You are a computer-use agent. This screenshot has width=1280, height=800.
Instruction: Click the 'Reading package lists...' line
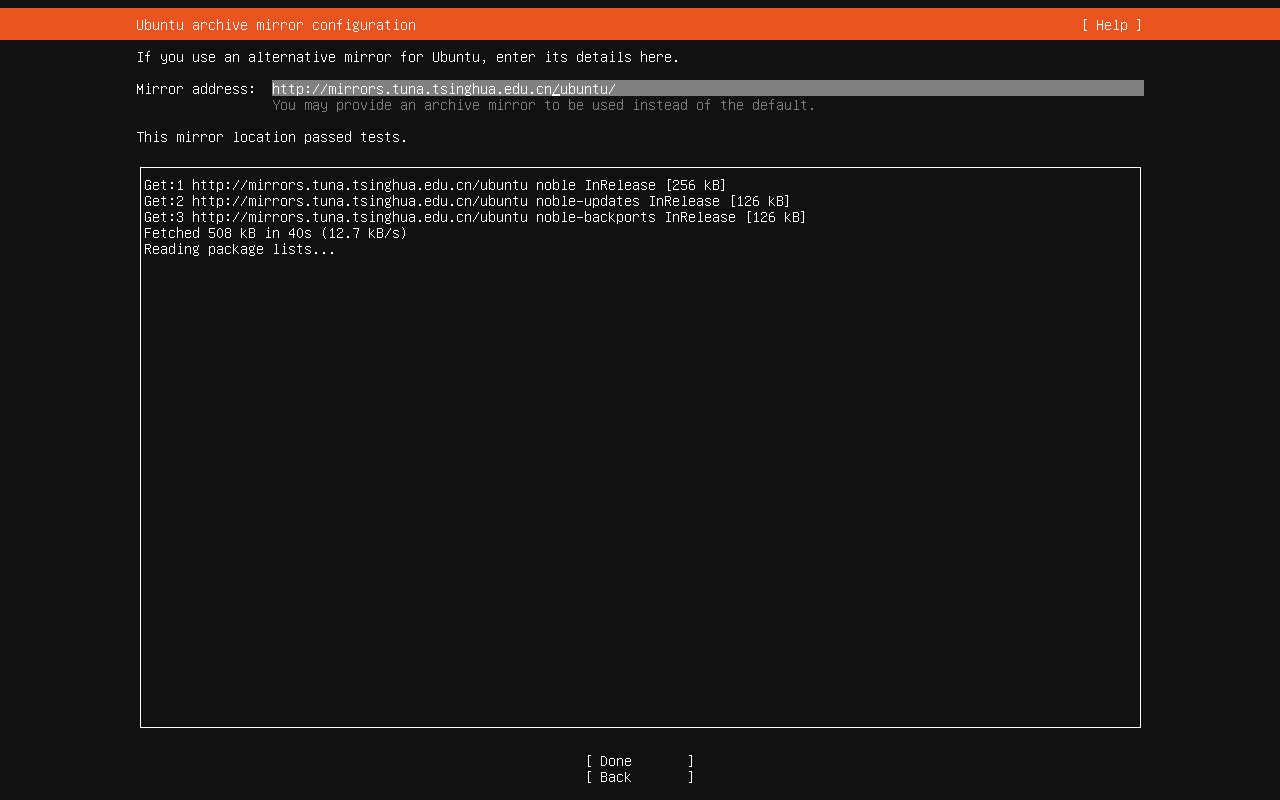(x=240, y=249)
